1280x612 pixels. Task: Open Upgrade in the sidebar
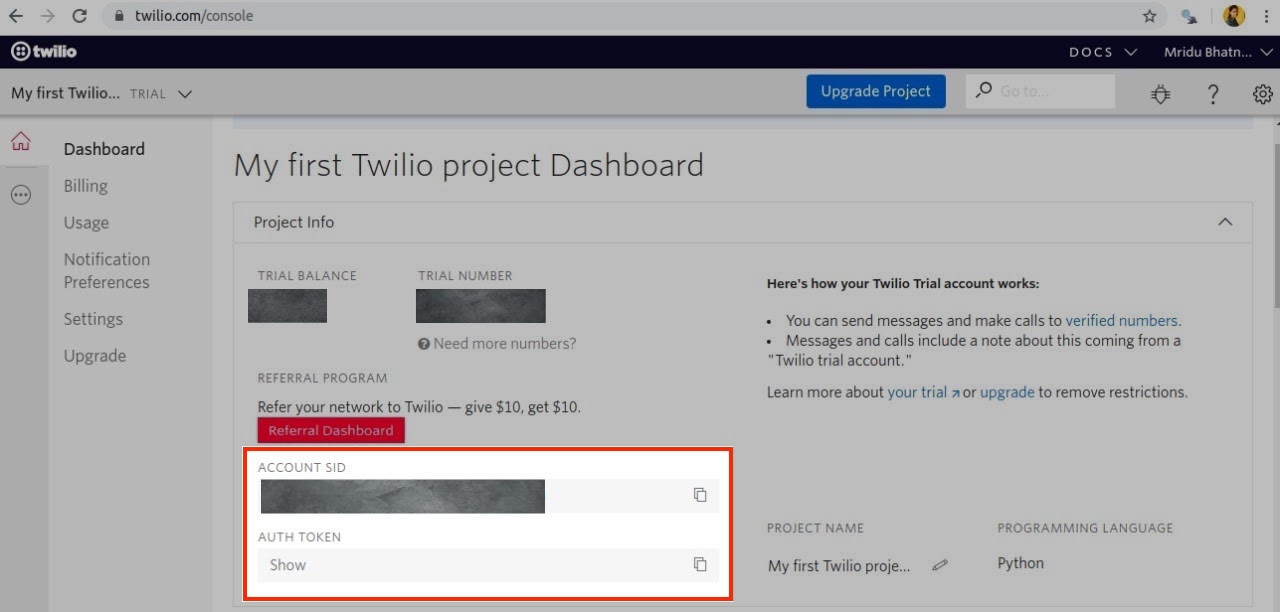[95, 356]
